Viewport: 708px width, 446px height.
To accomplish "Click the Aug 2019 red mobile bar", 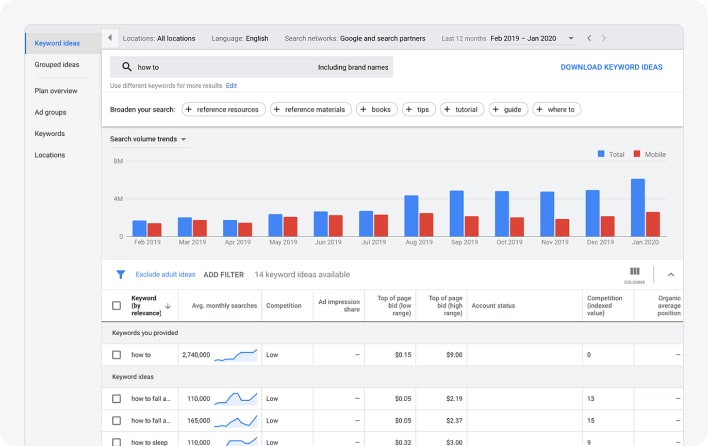I will [x=426, y=225].
